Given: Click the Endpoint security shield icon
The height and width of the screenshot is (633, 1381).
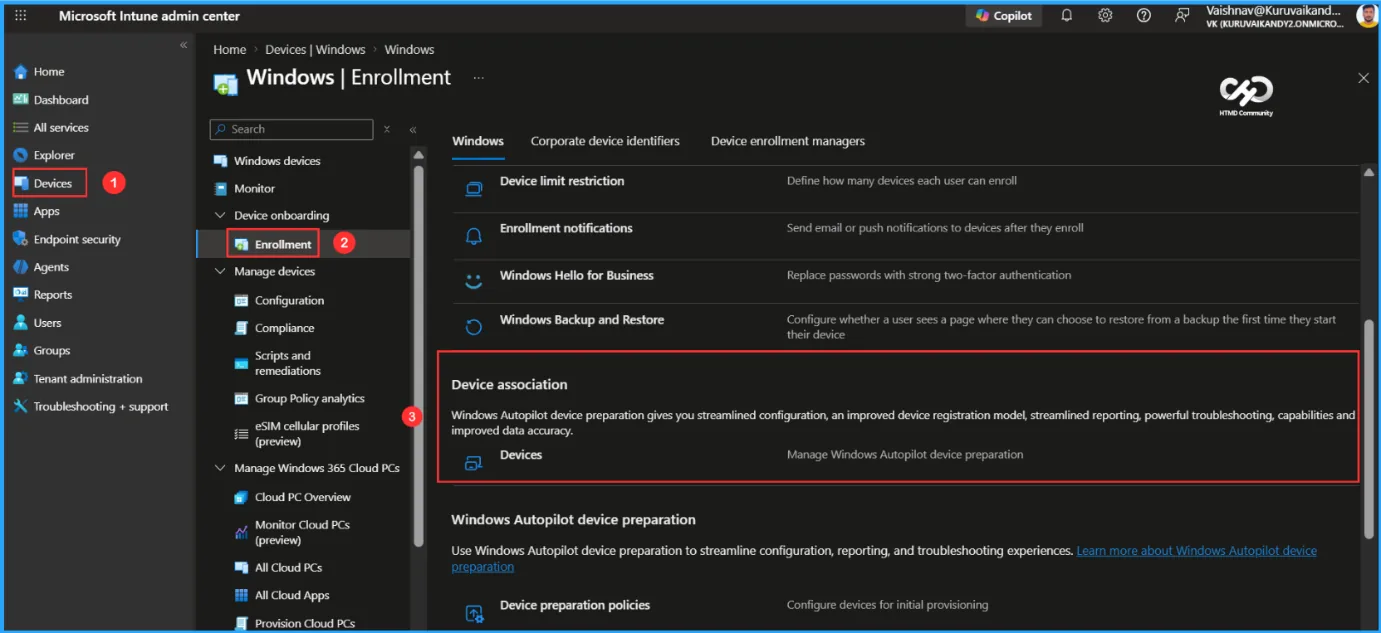Looking at the screenshot, I should (x=21, y=240).
